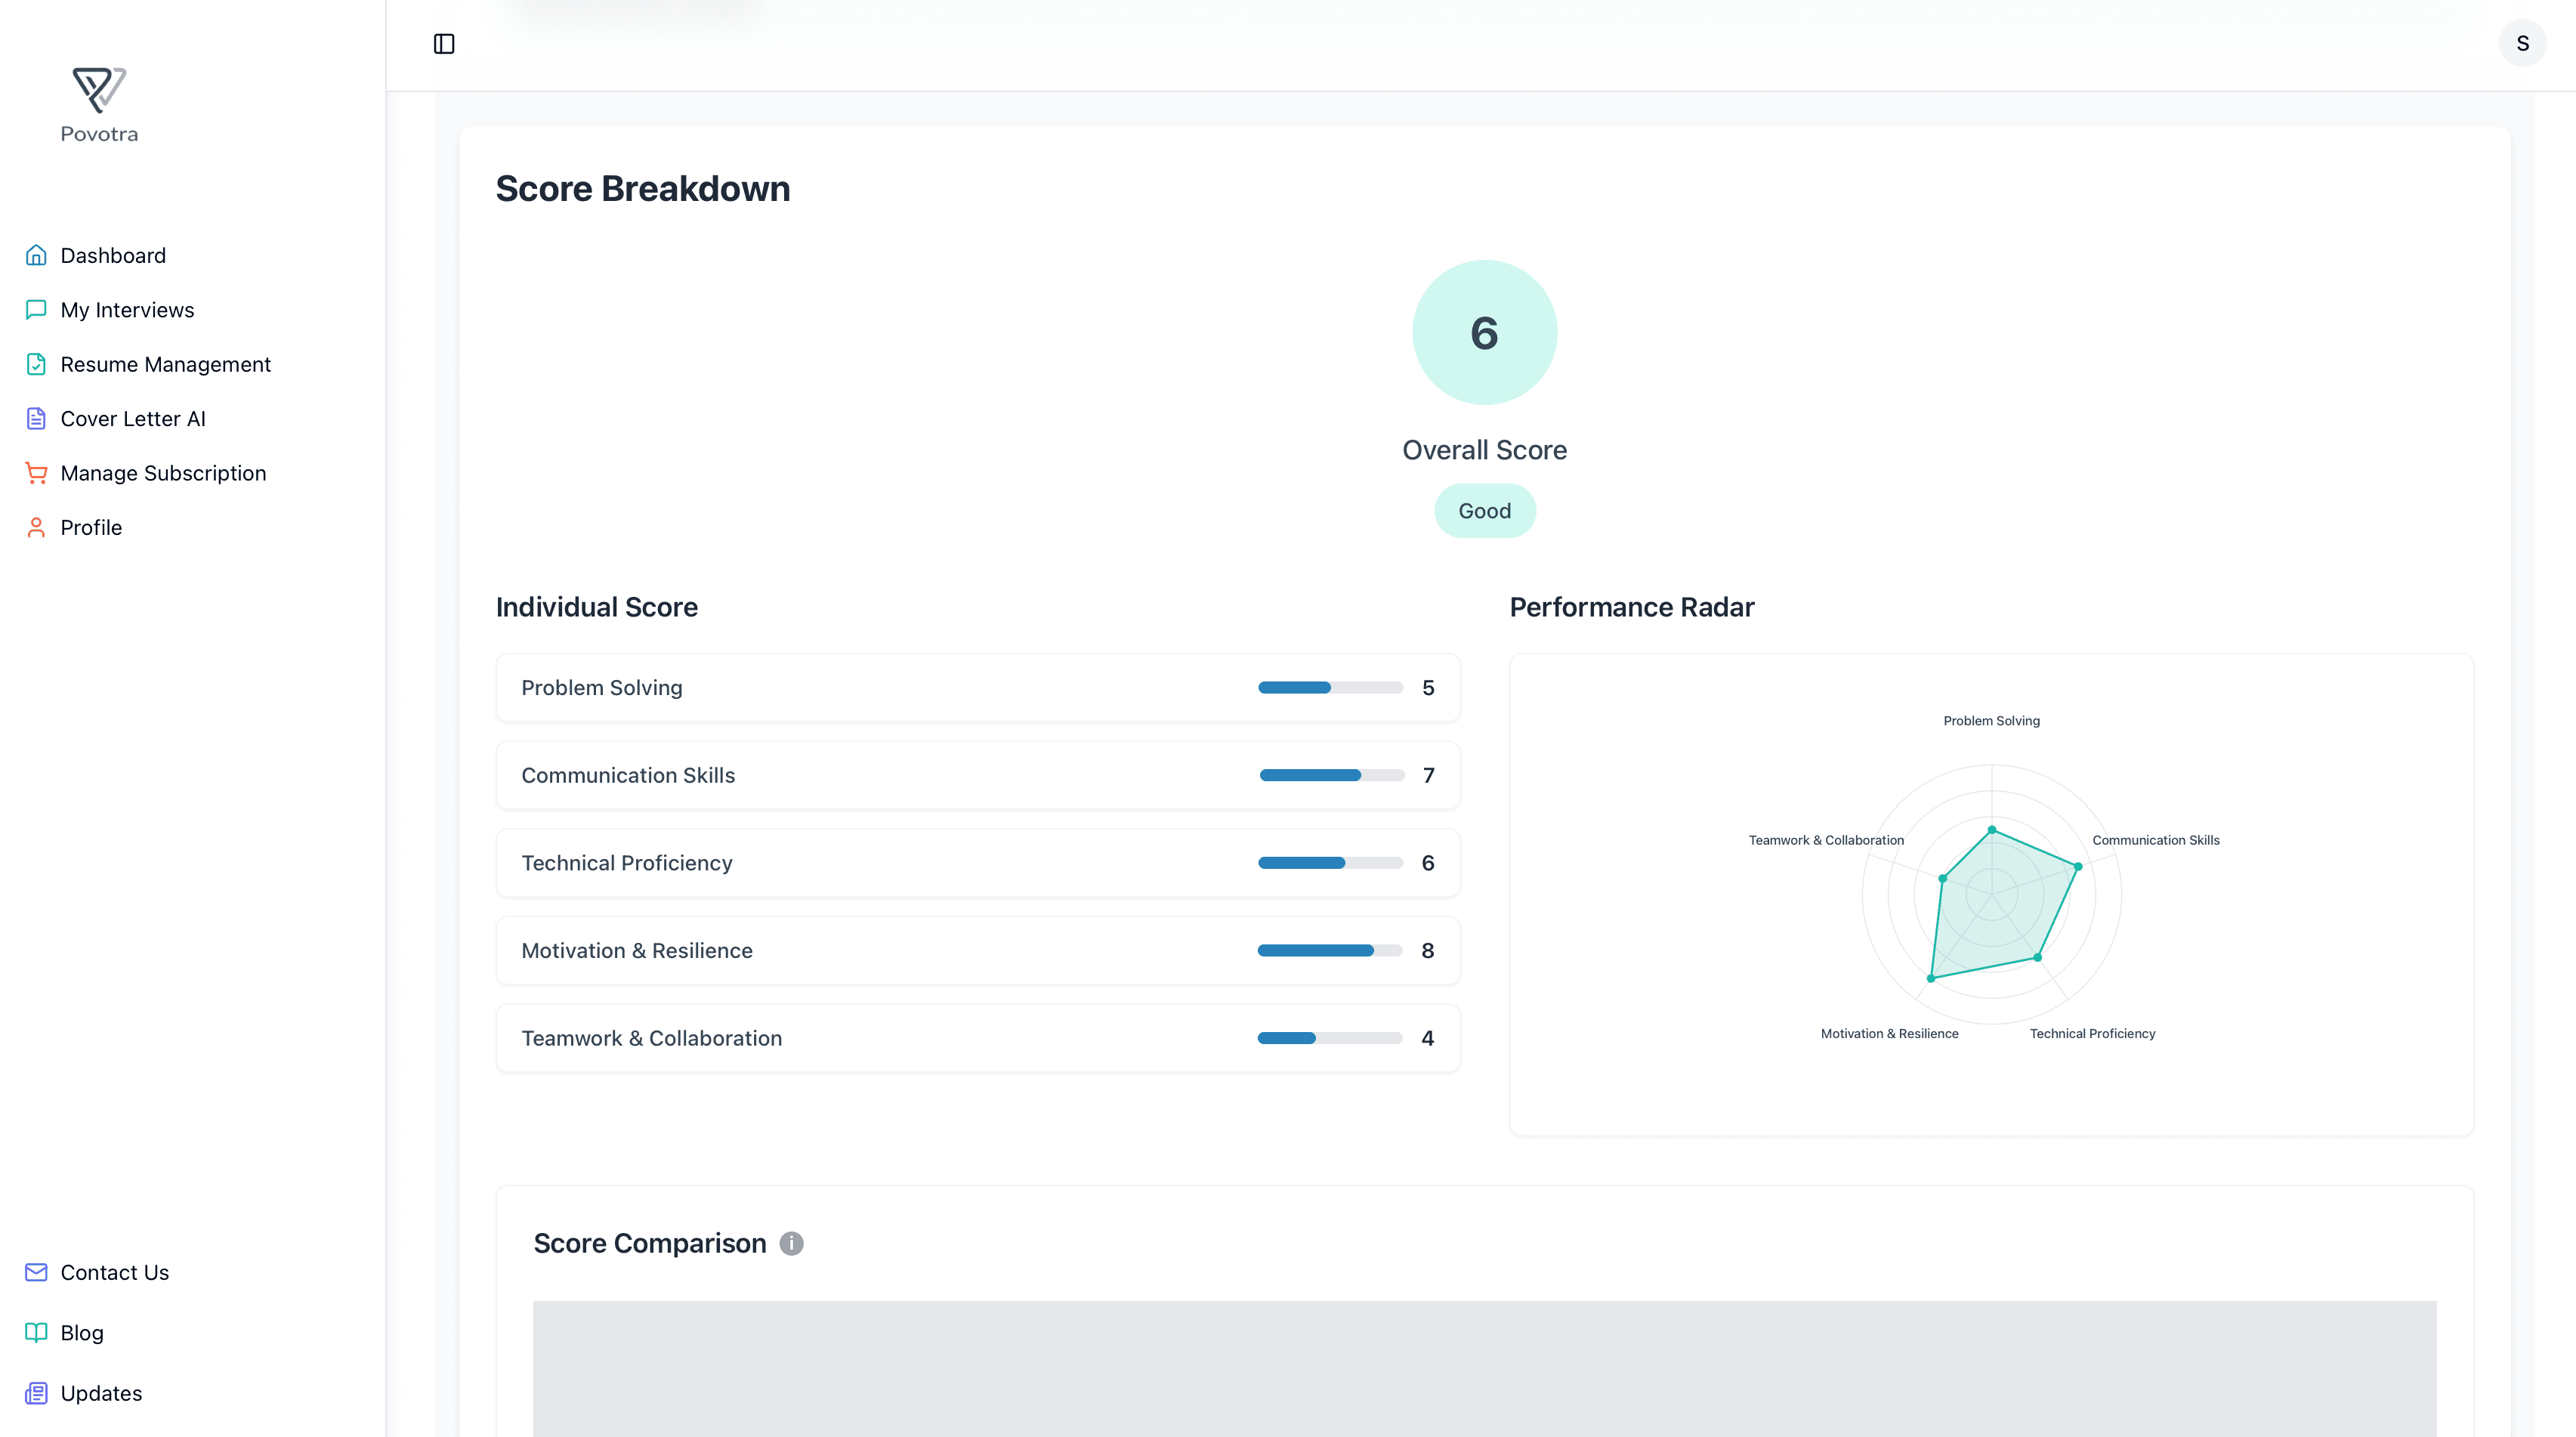Click the Good rating badge
This screenshot has width=2576, height=1437.
(x=1484, y=511)
